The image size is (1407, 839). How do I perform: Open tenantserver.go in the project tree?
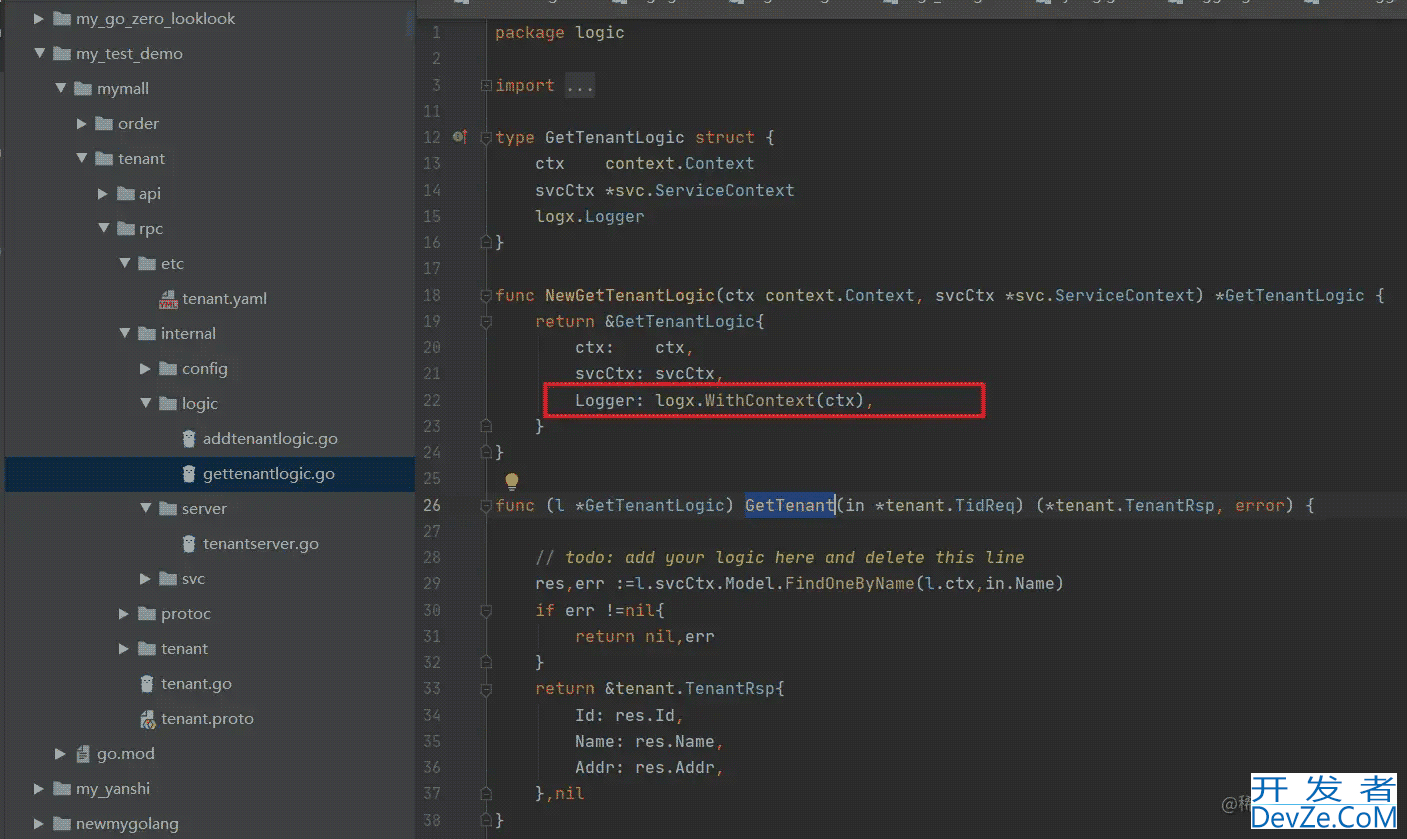tap(260, 544)
